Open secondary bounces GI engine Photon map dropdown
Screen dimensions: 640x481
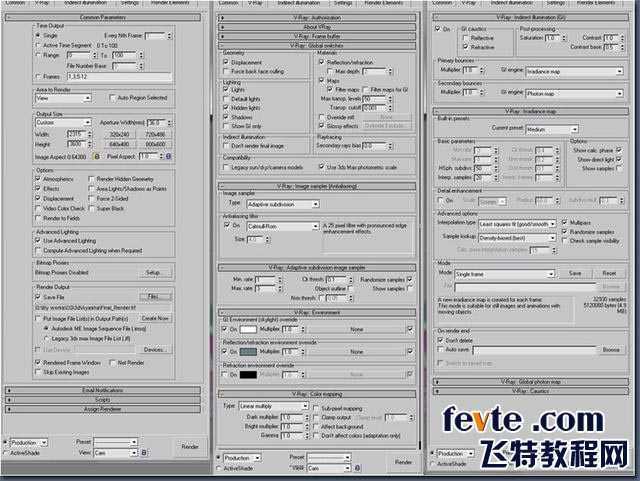tap(574, 94)
